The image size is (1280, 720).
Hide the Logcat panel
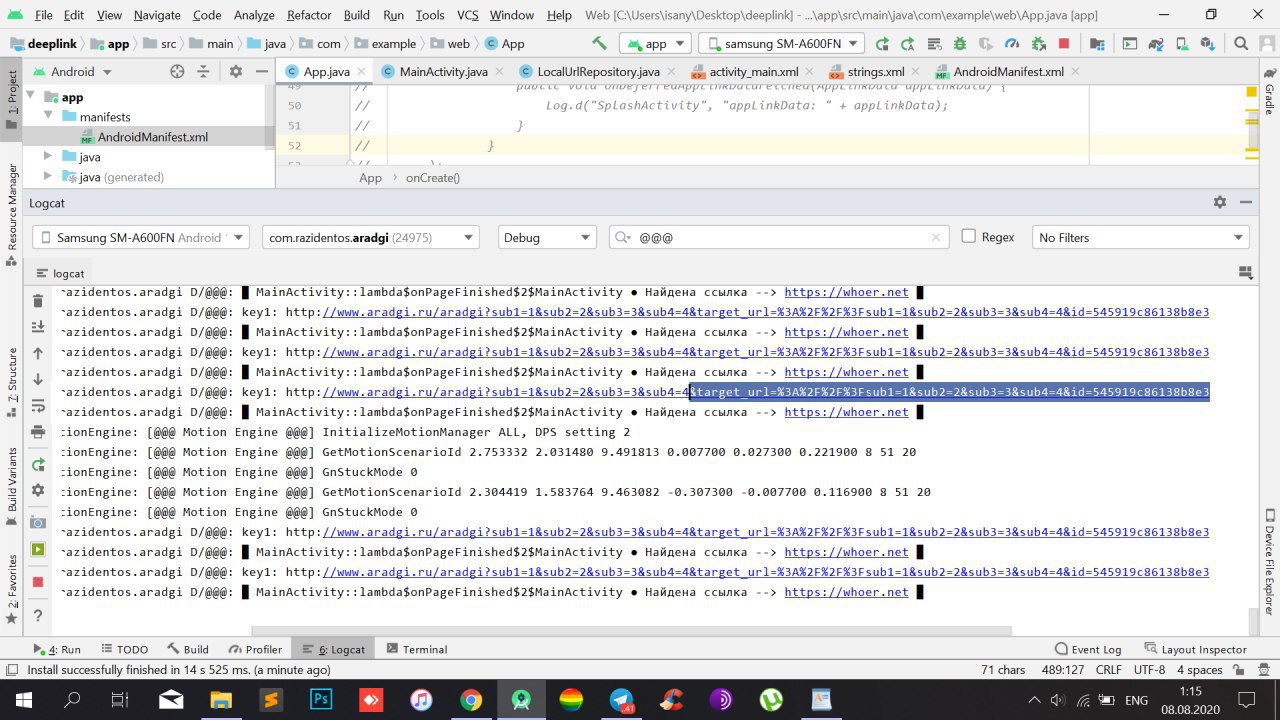click(1246, 202)
